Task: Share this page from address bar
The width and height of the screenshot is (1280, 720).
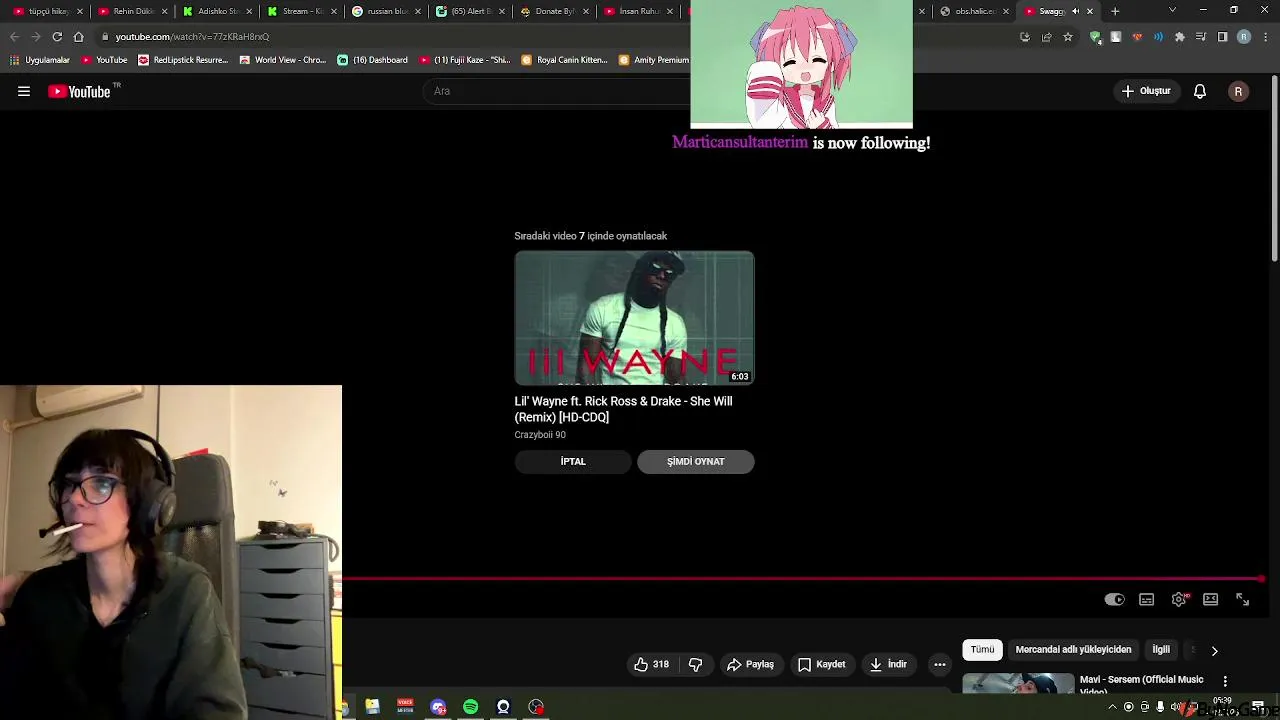Action: coord(1046,37)
